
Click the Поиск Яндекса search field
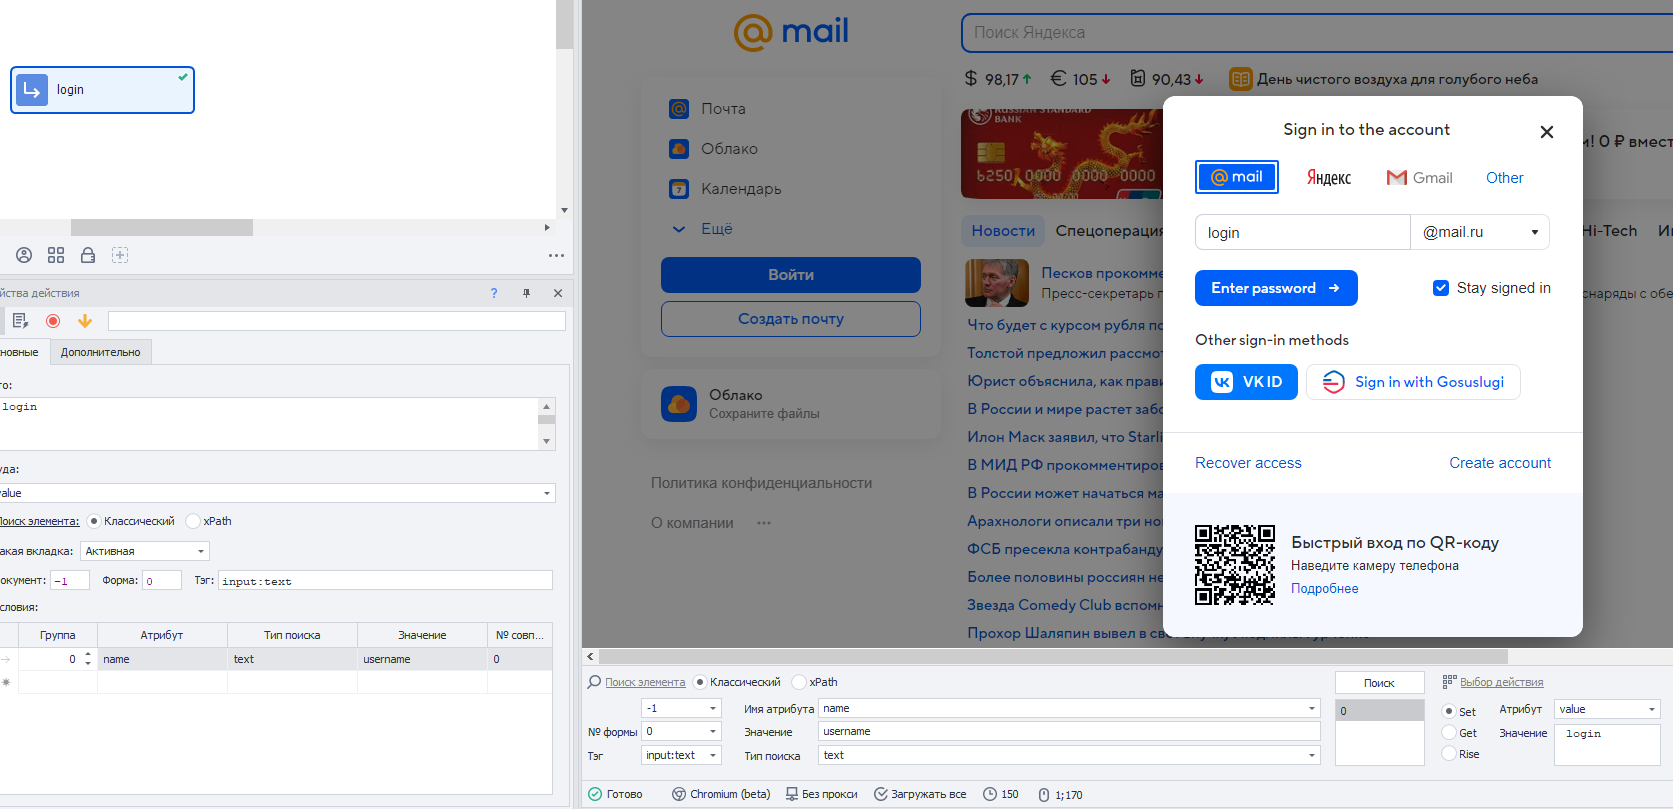point(1317,32)
